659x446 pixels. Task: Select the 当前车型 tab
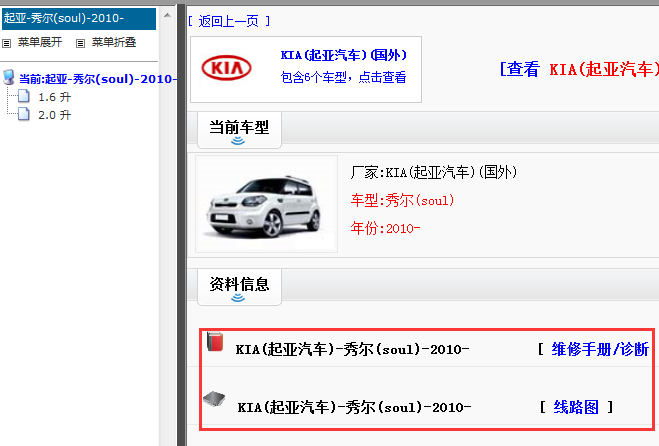[239, 129]
